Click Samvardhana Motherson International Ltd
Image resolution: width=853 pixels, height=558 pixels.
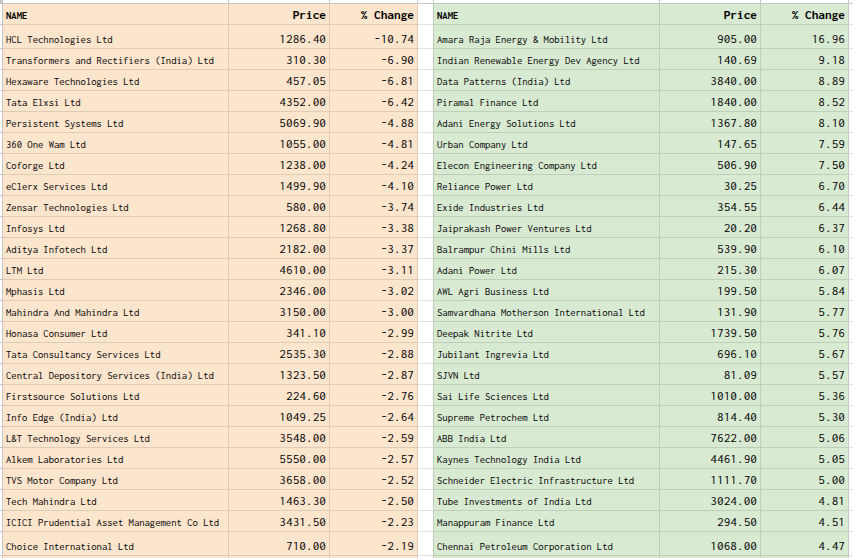[x=546, y=313]
